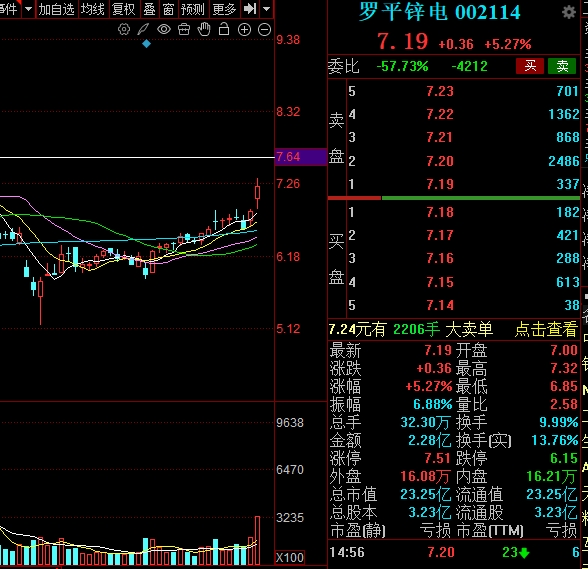Click the red 买 buy button
Image resolution: width=588 pixels, height=569 pixels.
pyautogui.click(x=530, y=66)
